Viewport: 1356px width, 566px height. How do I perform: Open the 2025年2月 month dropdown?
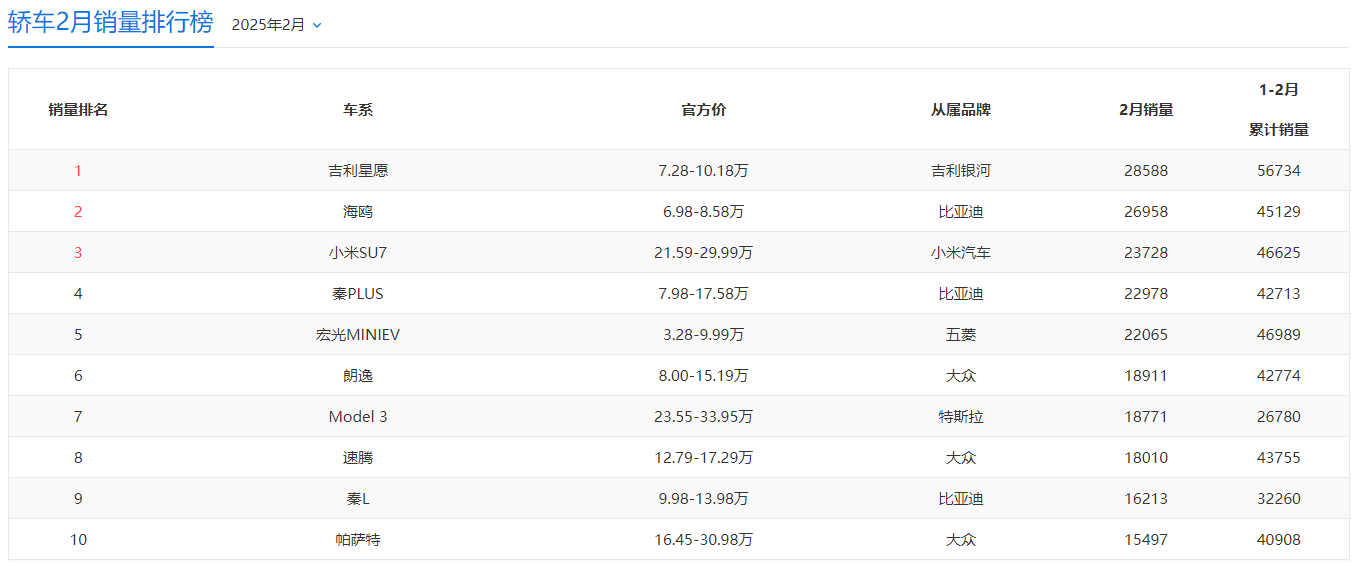tap(277, 25)
